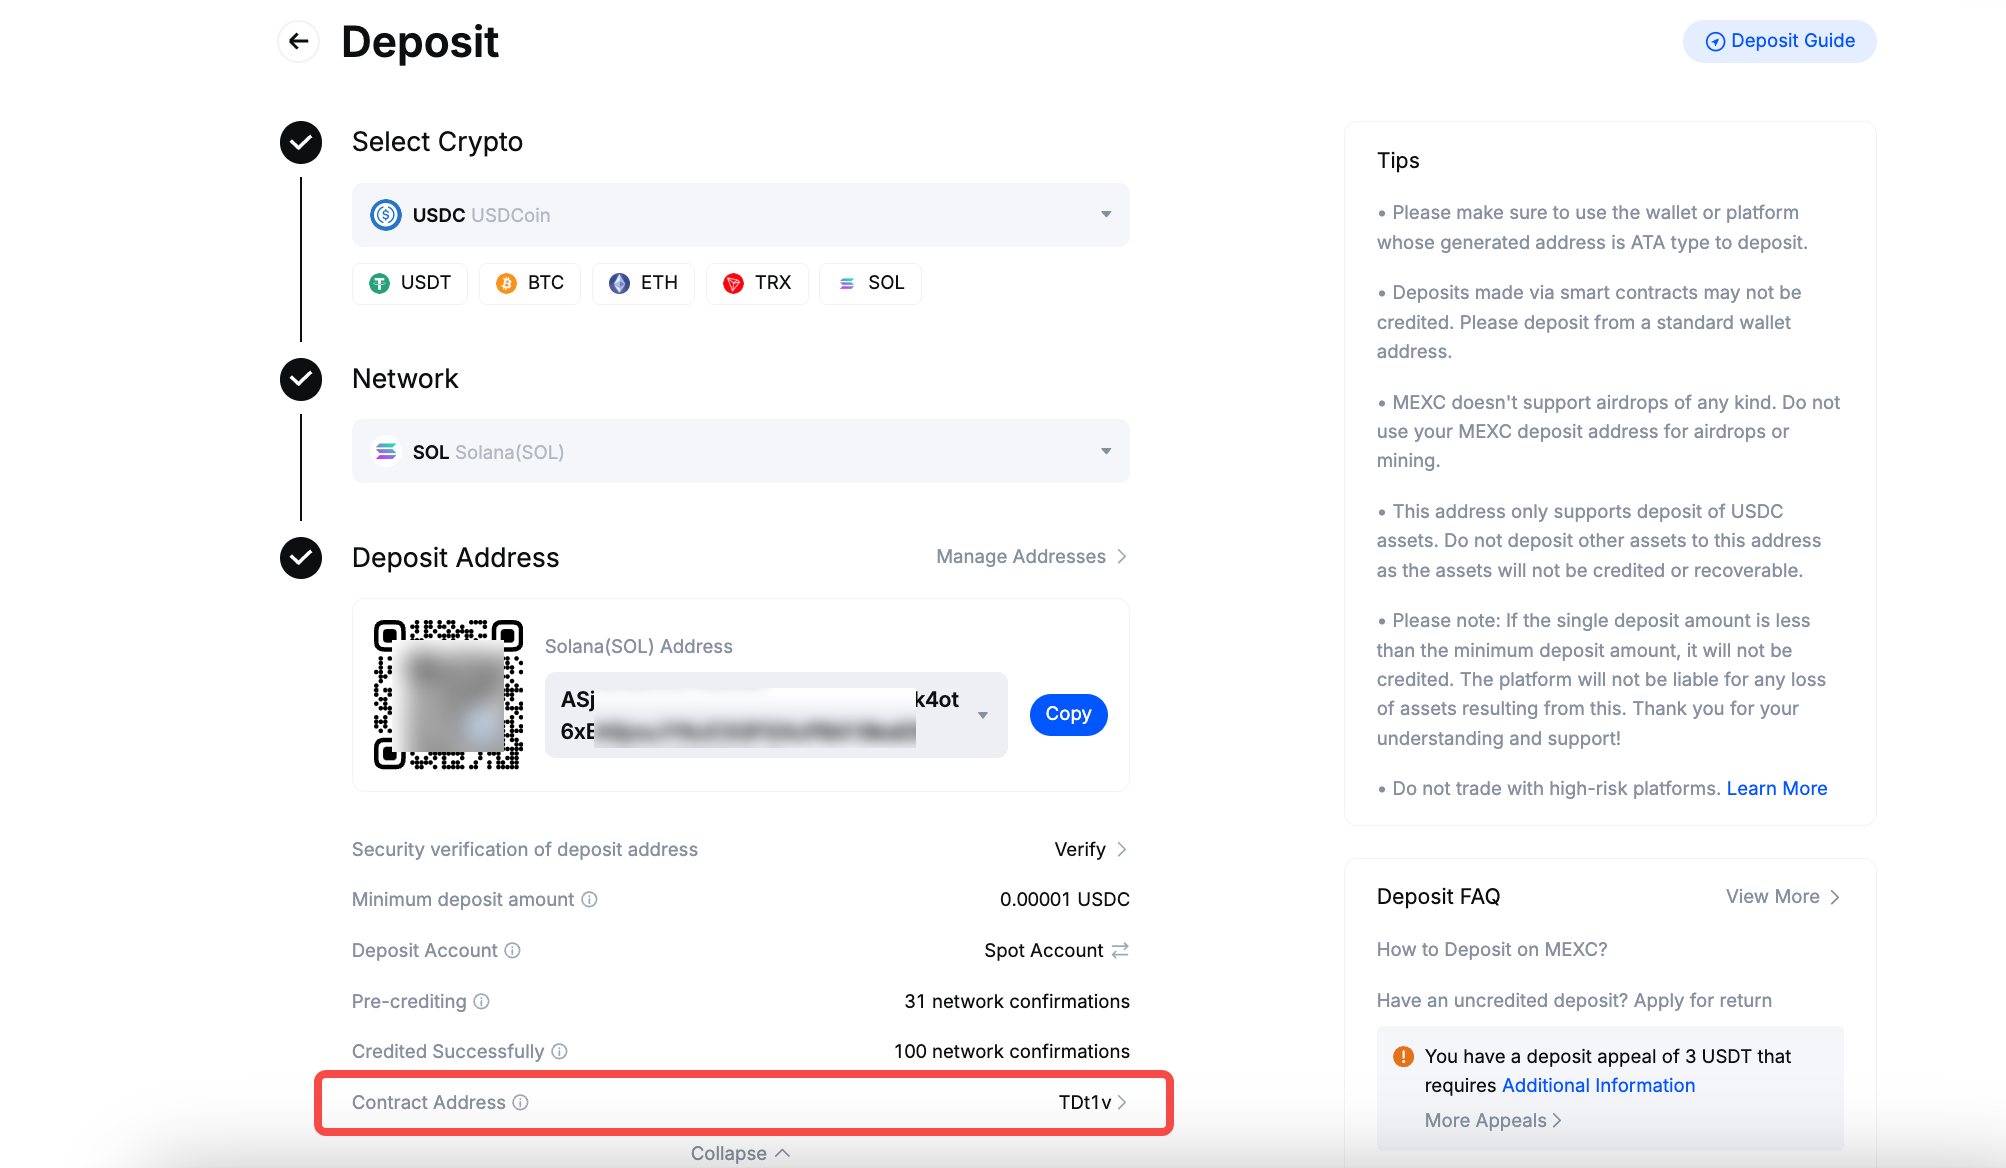This screenshot has height=1168, width=2006.
Task: Expand the USDC crypto dropdown
Action: pyautogui.click(x=740, y=215)
